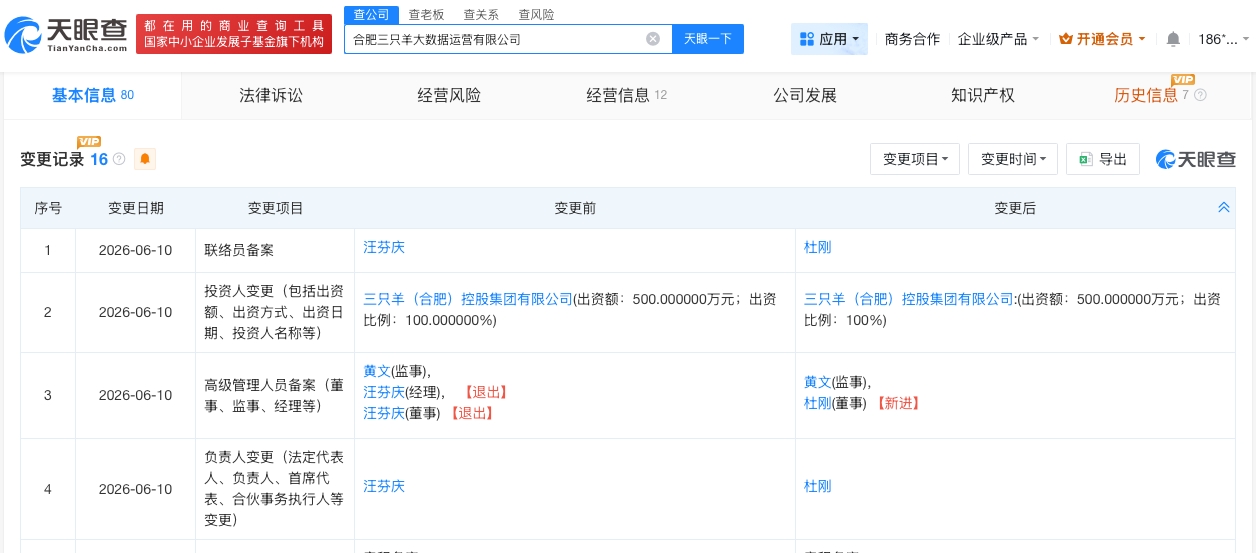This screenshot has width=1256, height=553.
Task: Open the 变更项目 filter dropdown
Action: point(915,159)
